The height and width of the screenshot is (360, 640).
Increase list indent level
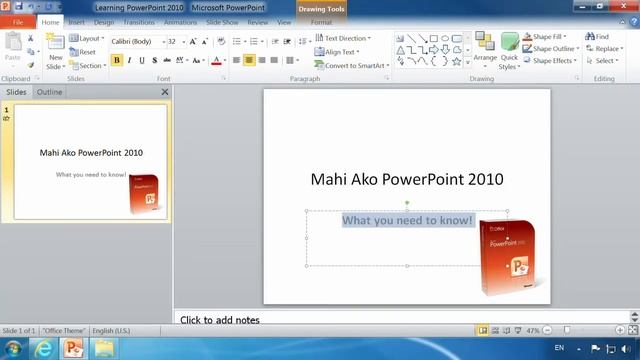tap(287, 42)
